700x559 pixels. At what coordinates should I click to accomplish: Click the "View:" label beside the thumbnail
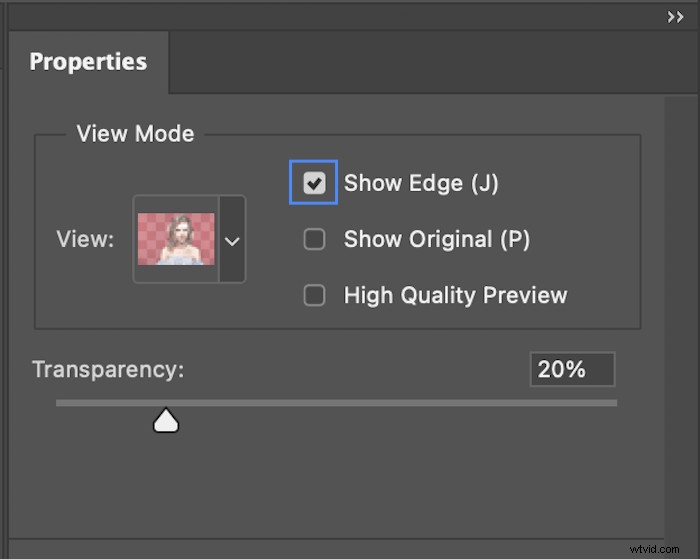[85, 240]
